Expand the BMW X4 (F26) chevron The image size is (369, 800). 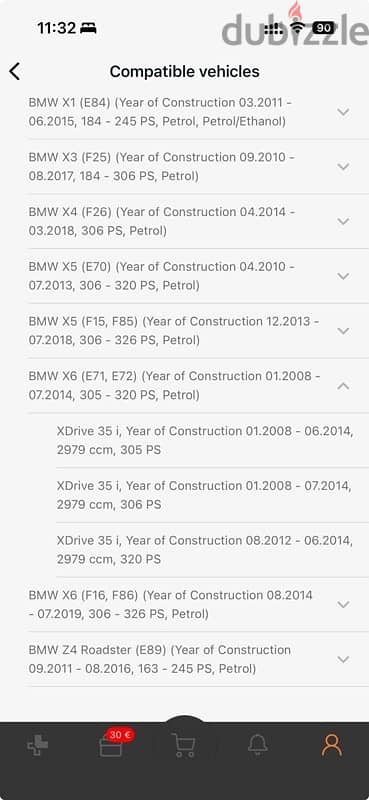(x=343, y=221)
